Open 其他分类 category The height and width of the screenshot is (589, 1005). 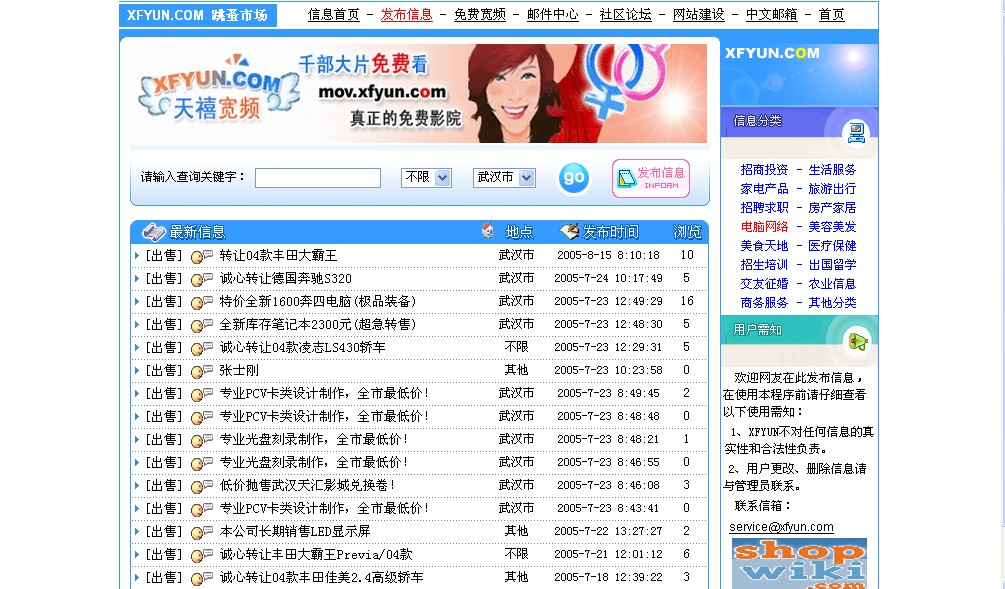click(832, 303)
